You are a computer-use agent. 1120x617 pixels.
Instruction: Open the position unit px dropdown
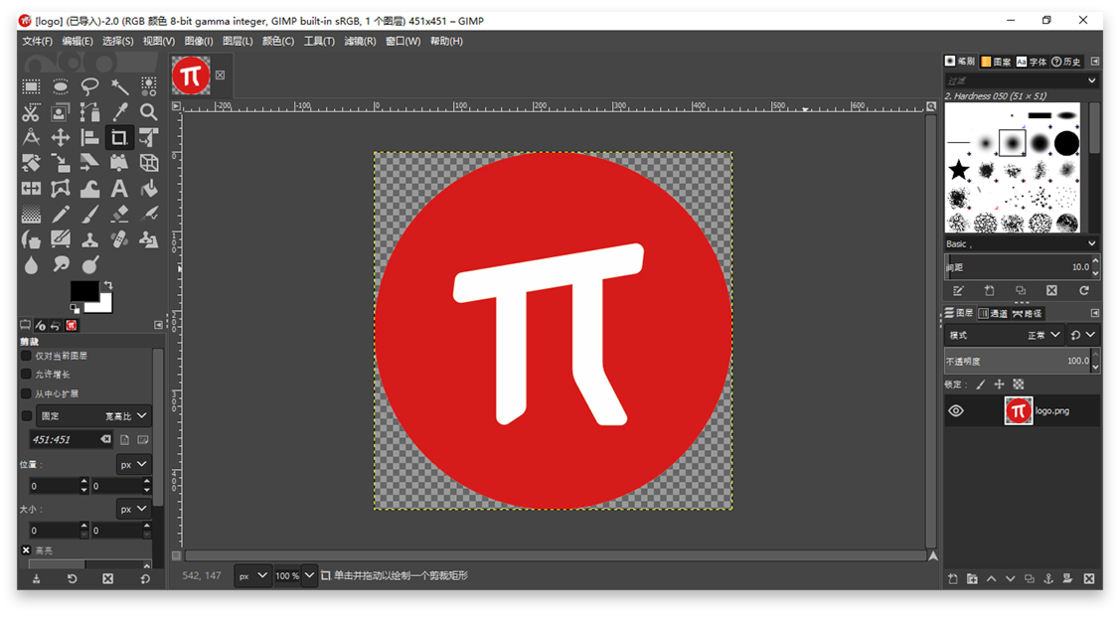coord(134,464)
